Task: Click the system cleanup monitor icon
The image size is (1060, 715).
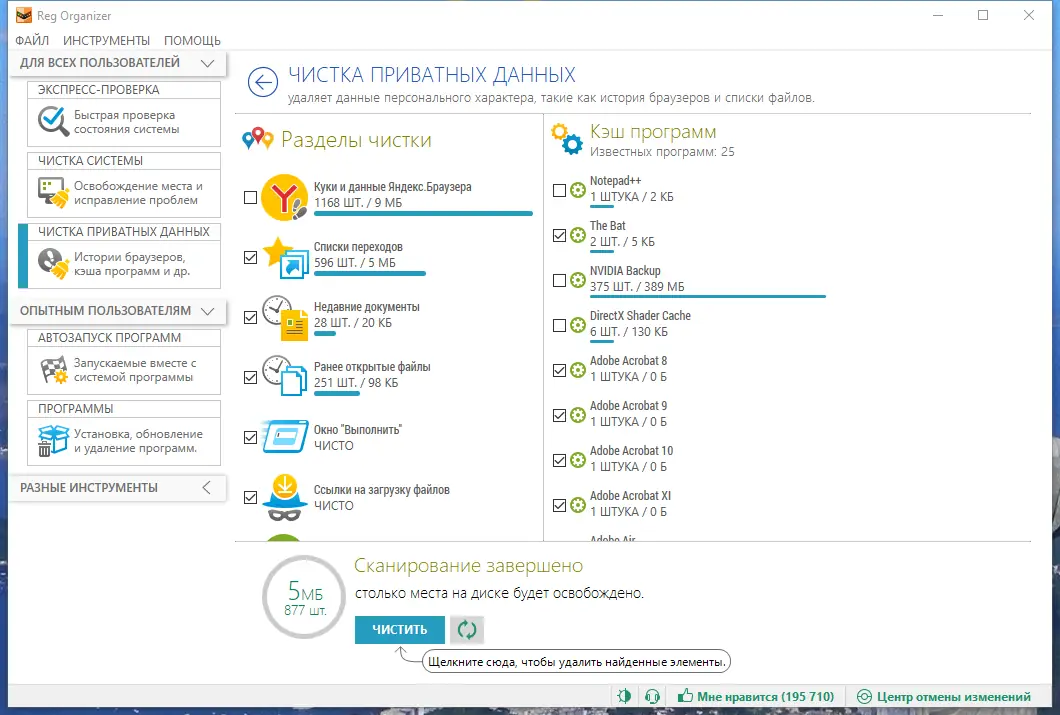Action: [53, 193]
